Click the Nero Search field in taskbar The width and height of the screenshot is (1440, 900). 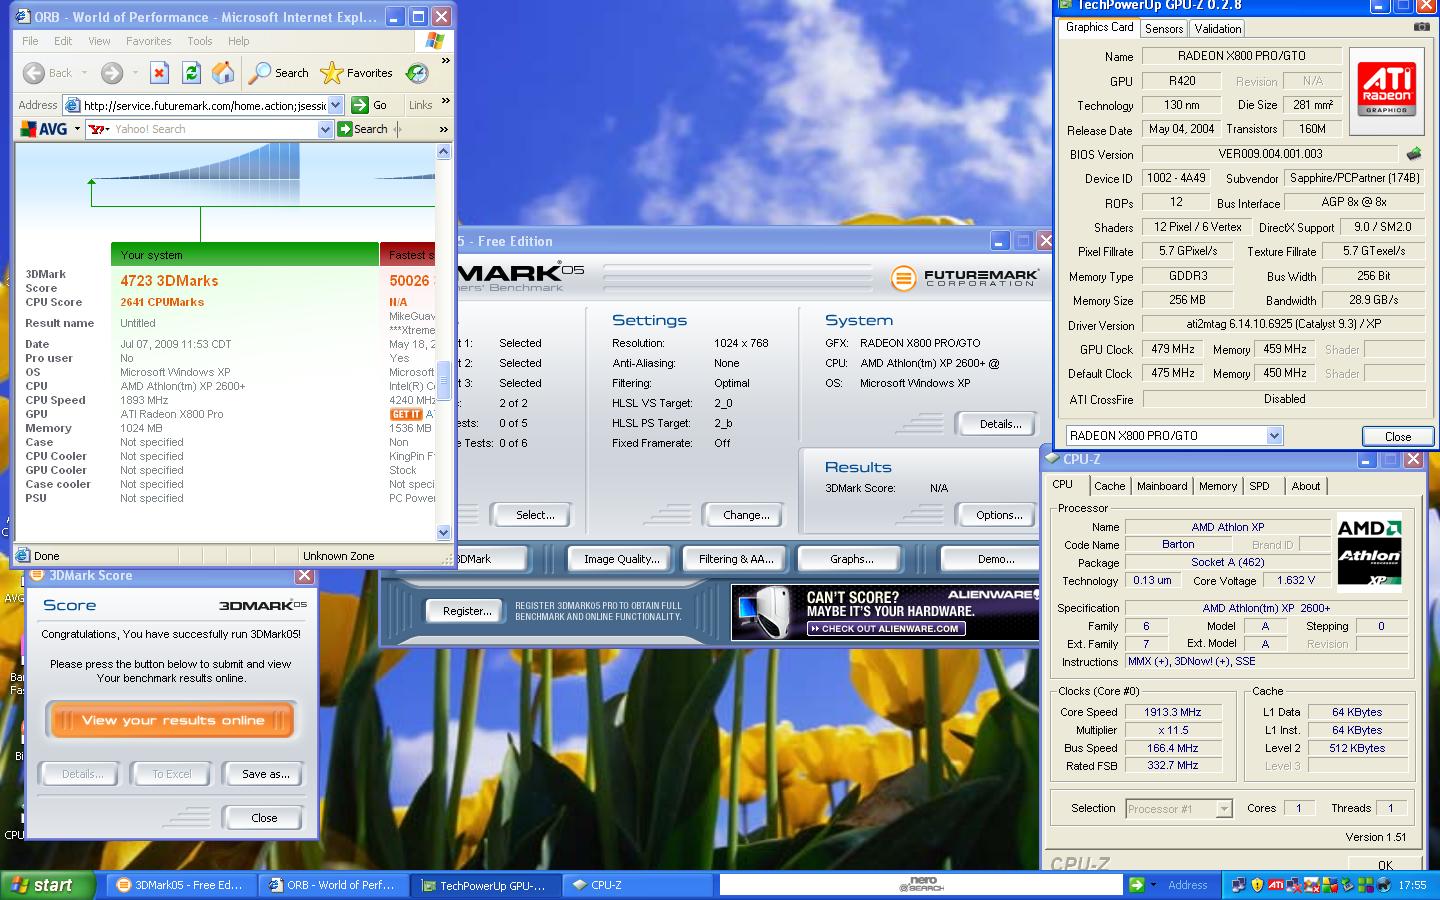click(x=920, y=885)
